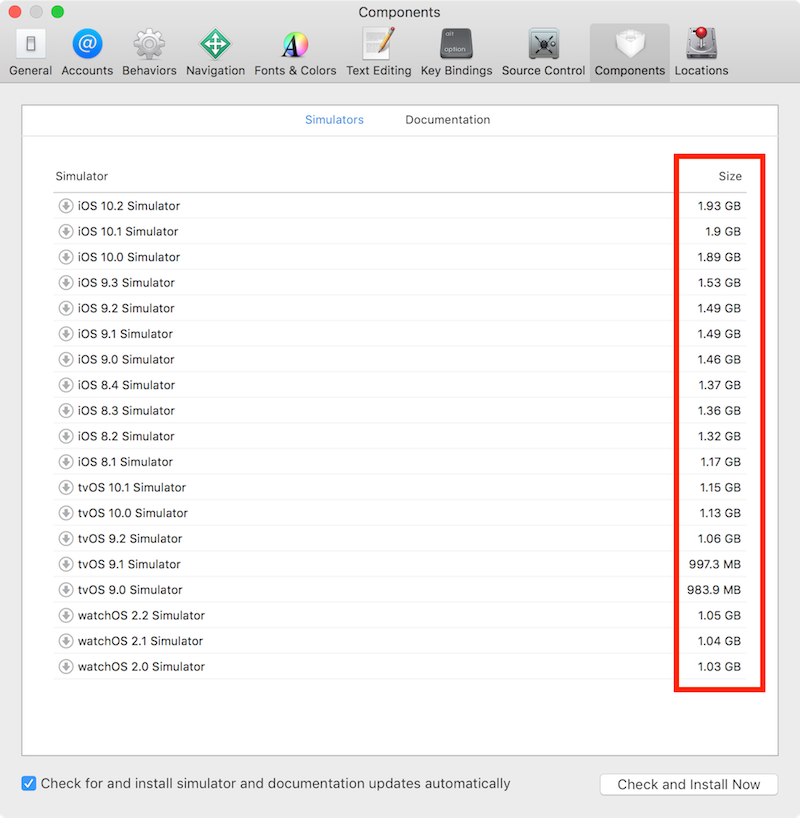This screenshot has height=818, width=800.
Task: Select the Components toolbar icon
Action: [x=630, y=52]
